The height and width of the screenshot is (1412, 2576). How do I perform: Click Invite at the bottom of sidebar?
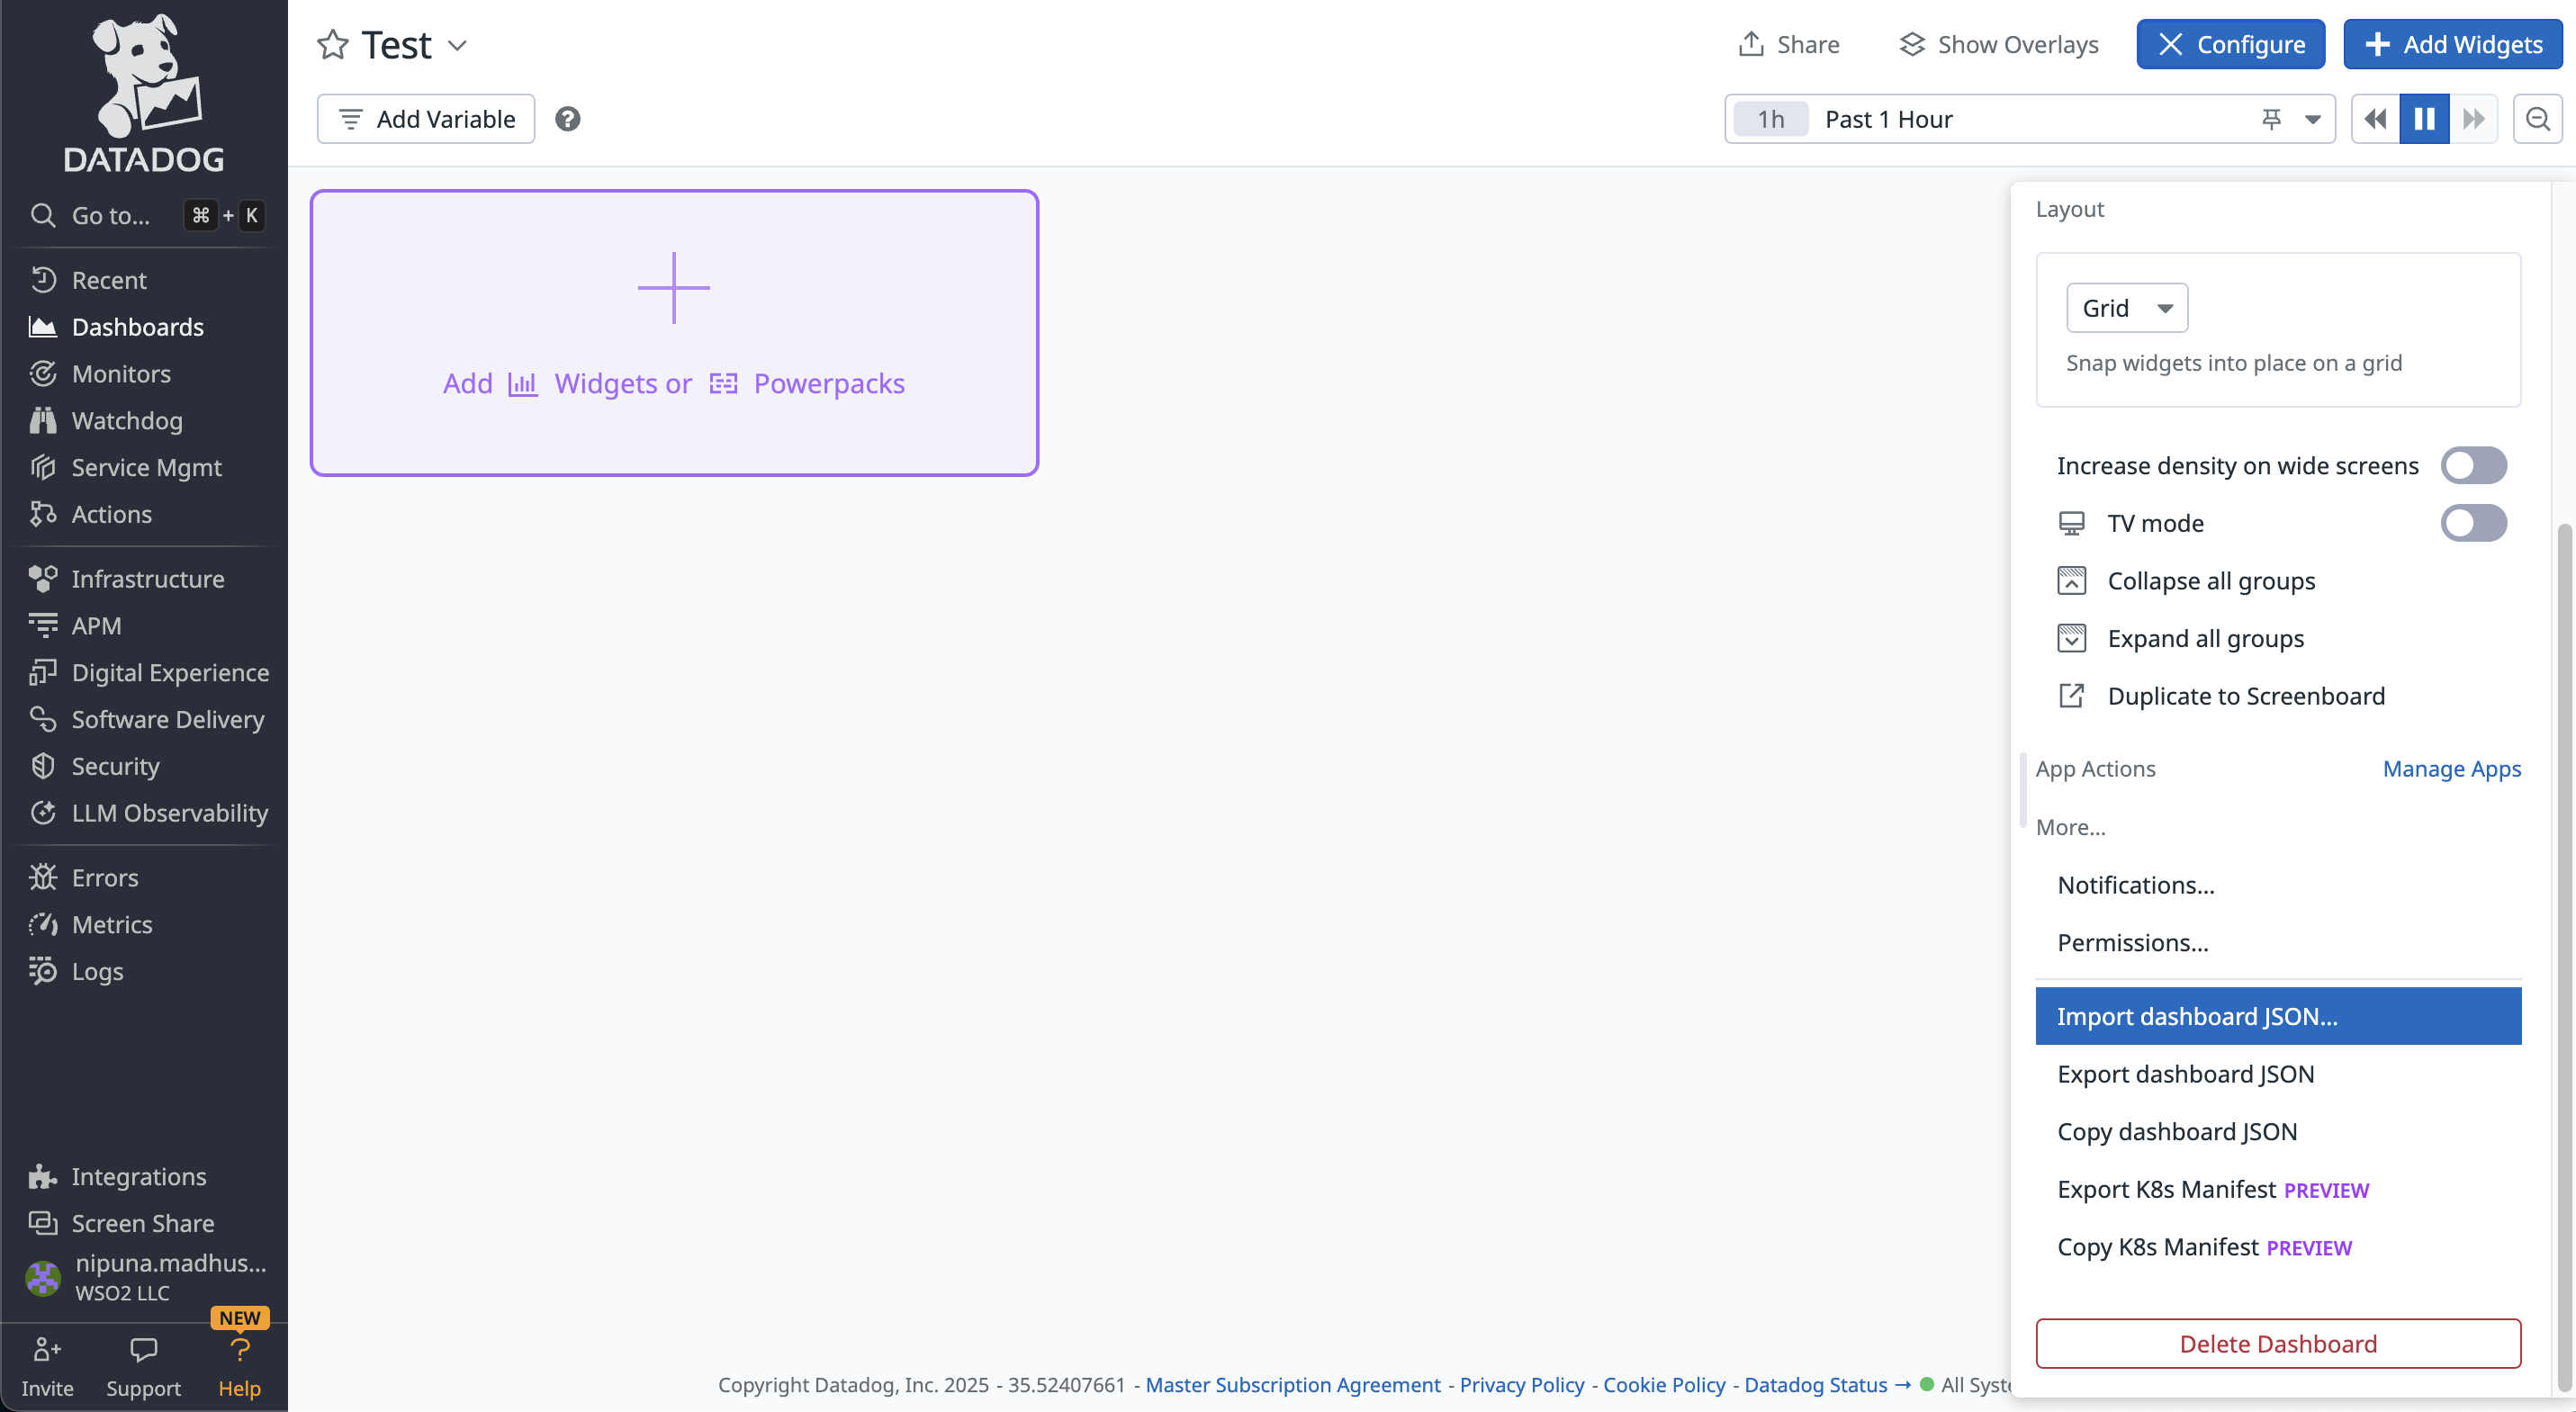click(x=47, y=1367)
